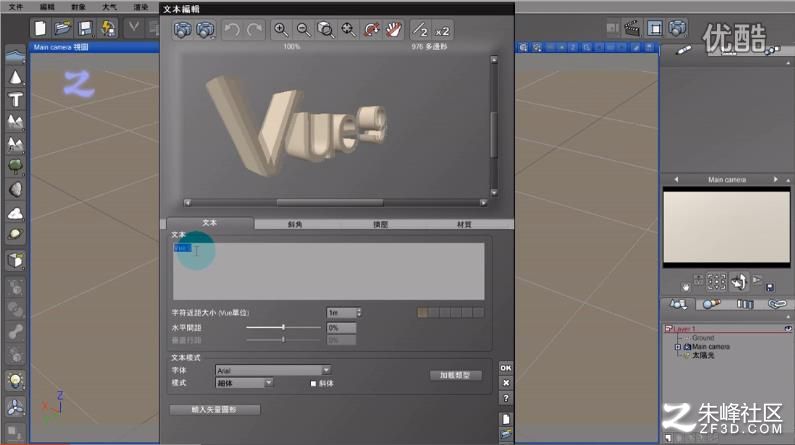Select the Text tool in left toolbar
This screenshot has width=795, height=445.
[16, 100]
